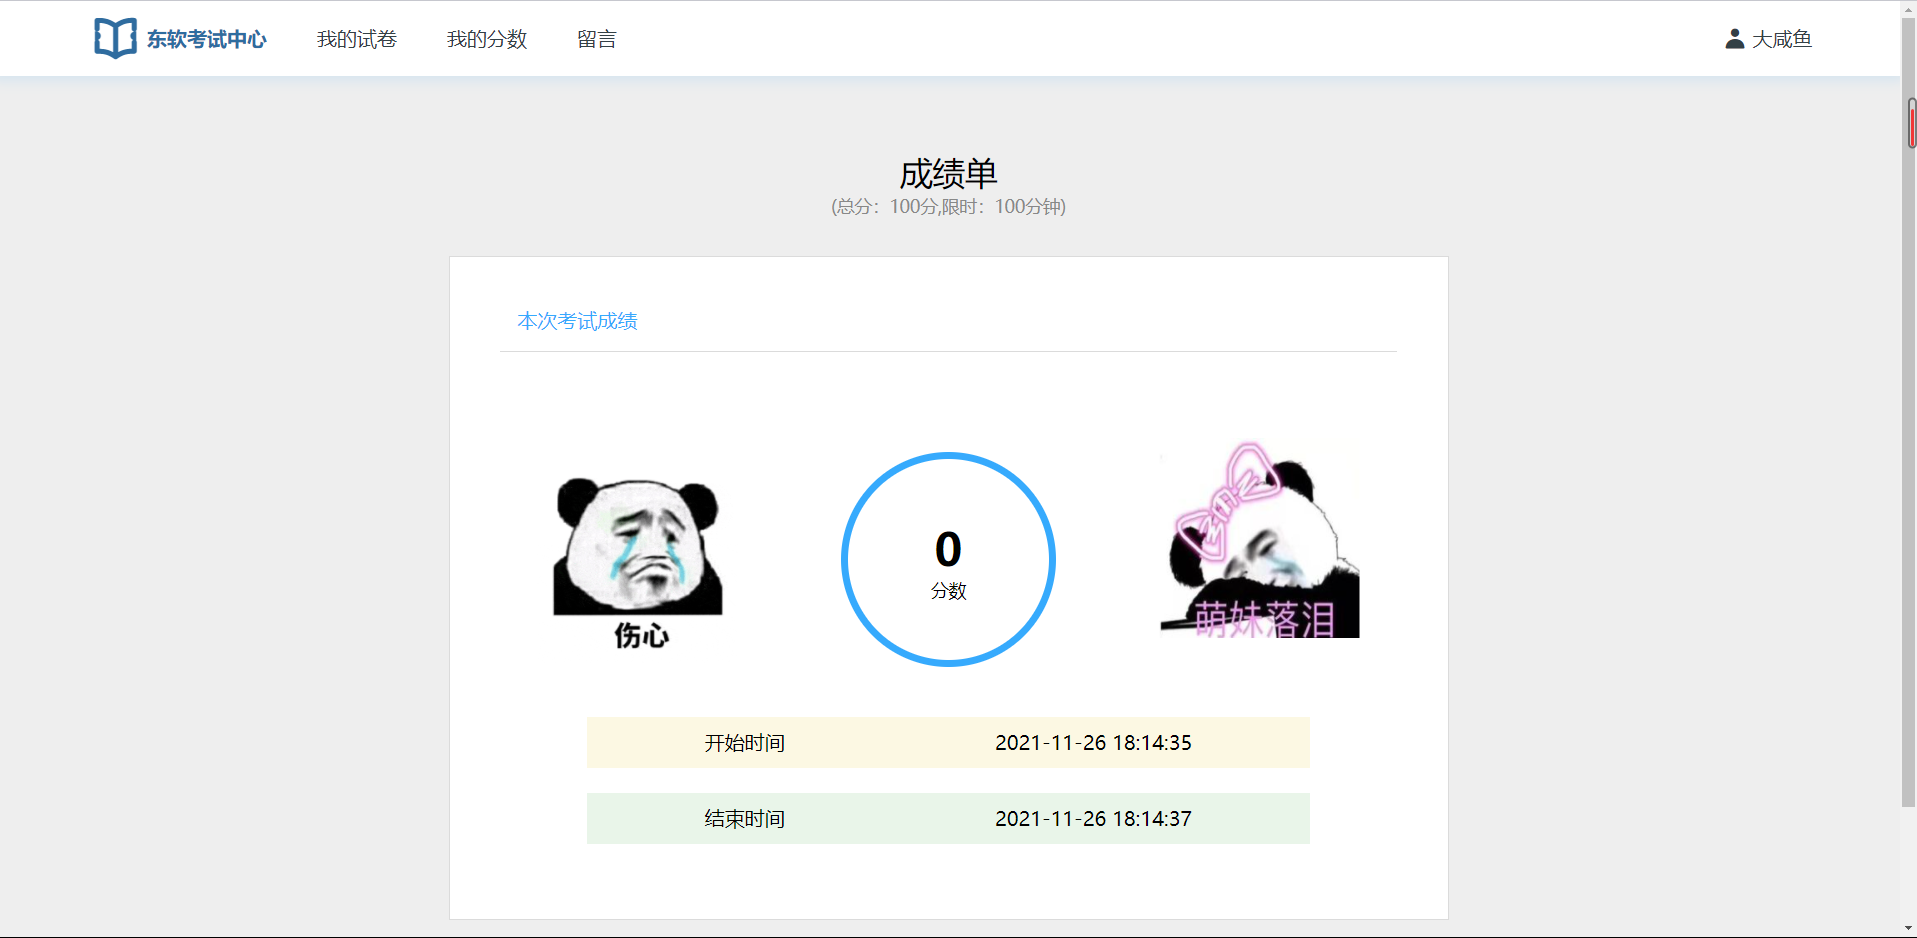1917x938 pixels.
Task: Click the score circle showing 0 分数
Action: click(x=948, y=559)
